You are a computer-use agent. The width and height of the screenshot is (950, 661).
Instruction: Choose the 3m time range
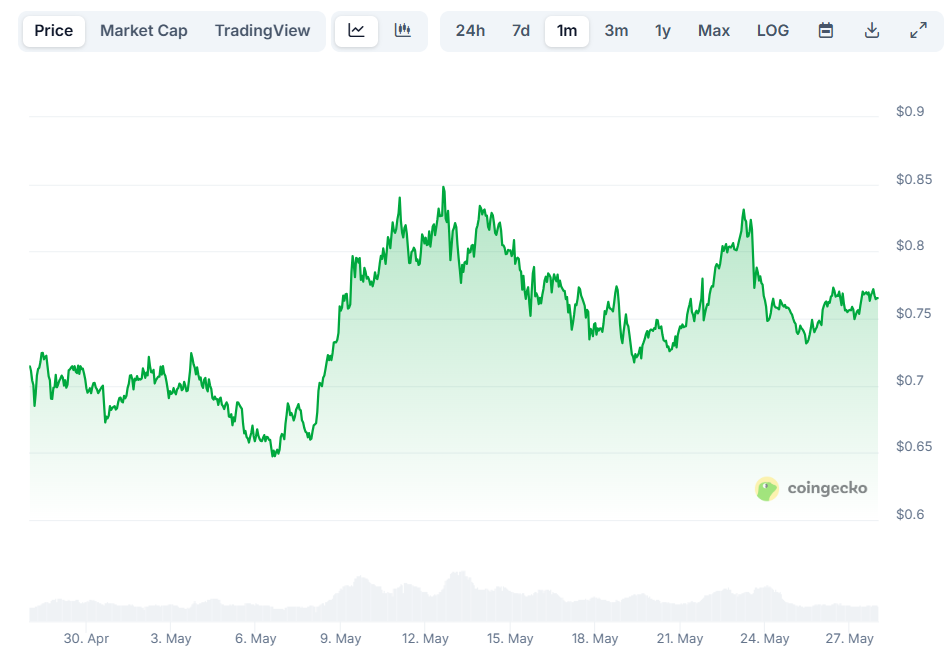616,31
